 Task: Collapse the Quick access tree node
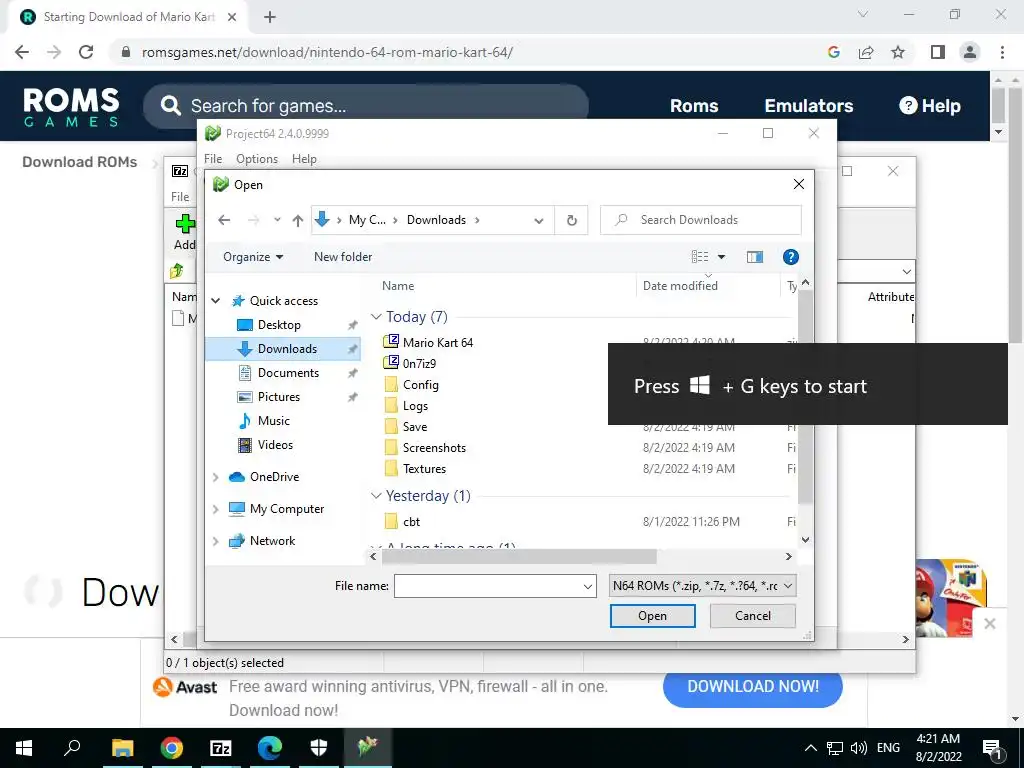(x=216, y=301)
